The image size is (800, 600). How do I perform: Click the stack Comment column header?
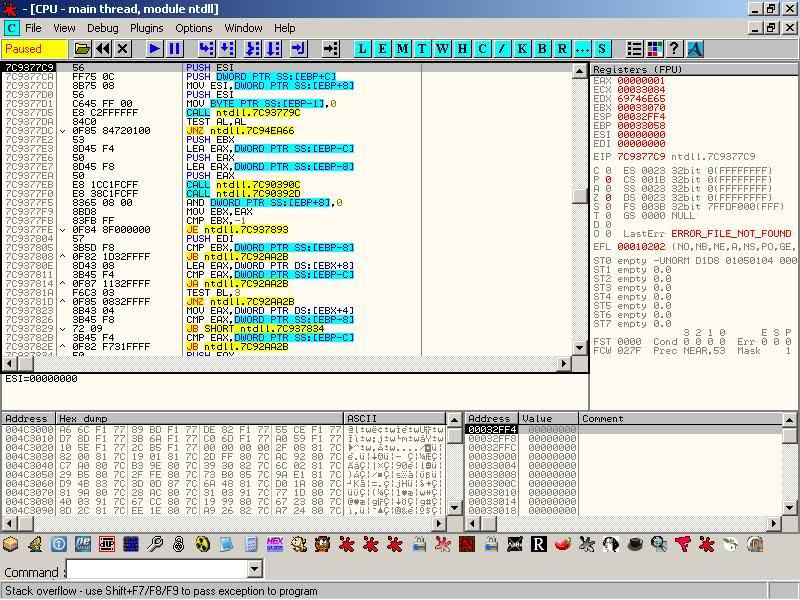pos(680,418)
